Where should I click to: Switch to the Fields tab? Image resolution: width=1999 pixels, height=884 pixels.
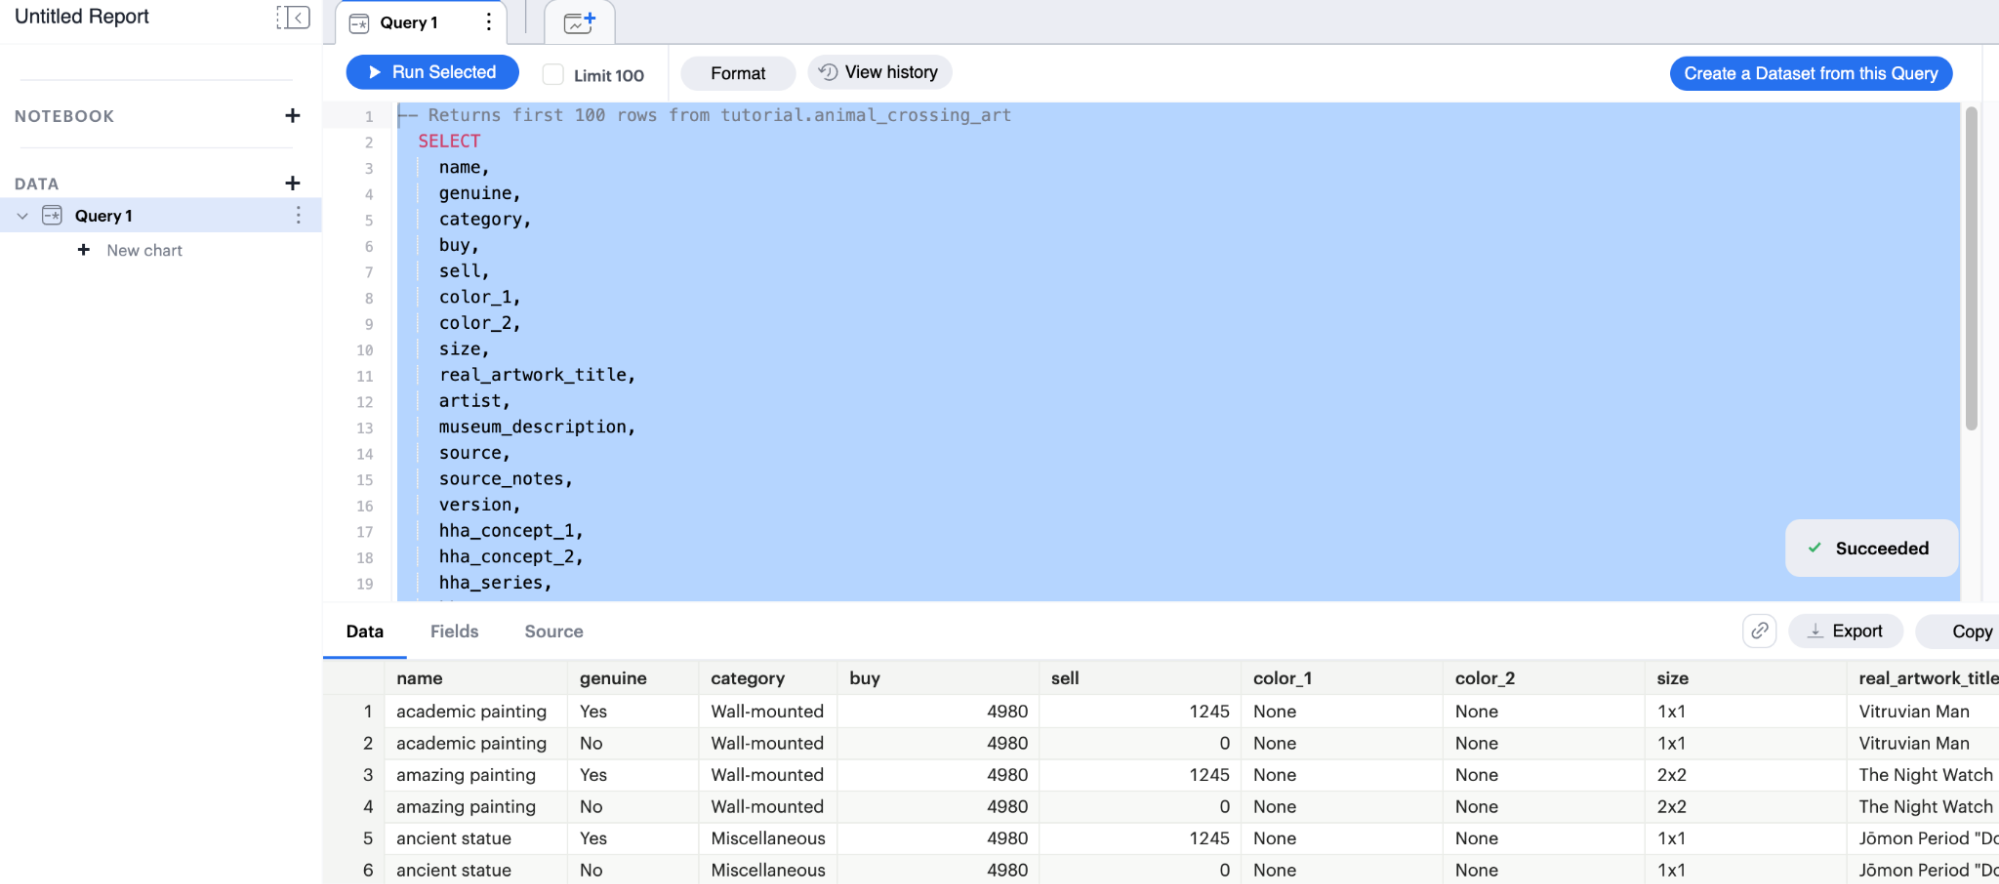click(454, 631)
